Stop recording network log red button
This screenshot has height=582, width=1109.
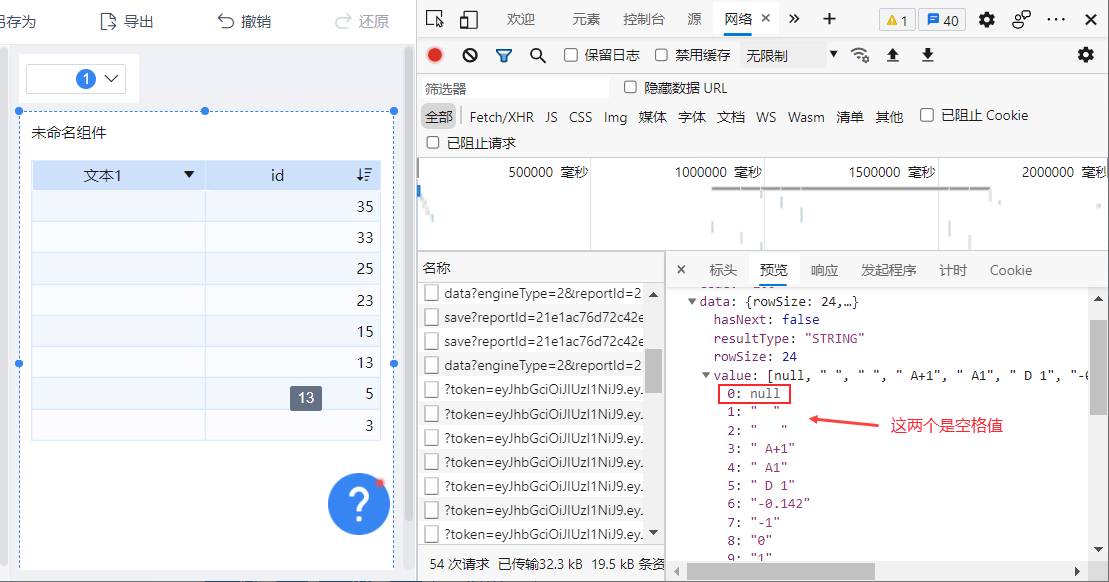pyautogui.click(x=435, y=54)
